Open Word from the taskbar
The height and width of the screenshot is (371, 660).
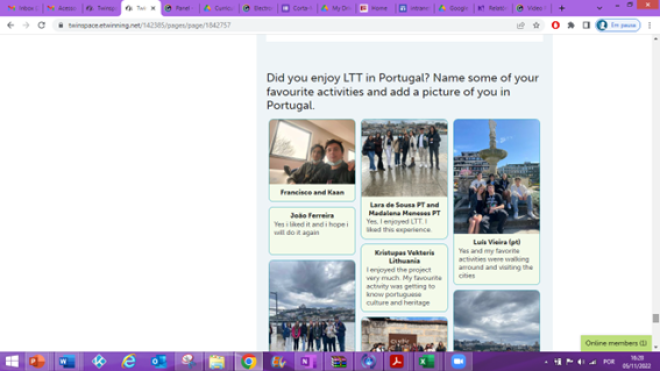(x=67, y=362)
